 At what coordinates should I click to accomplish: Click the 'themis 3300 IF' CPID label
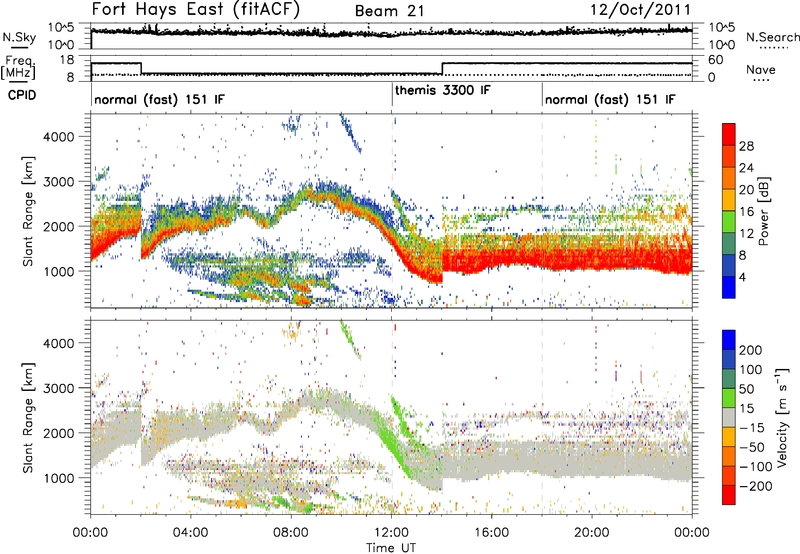coord(442,91)
